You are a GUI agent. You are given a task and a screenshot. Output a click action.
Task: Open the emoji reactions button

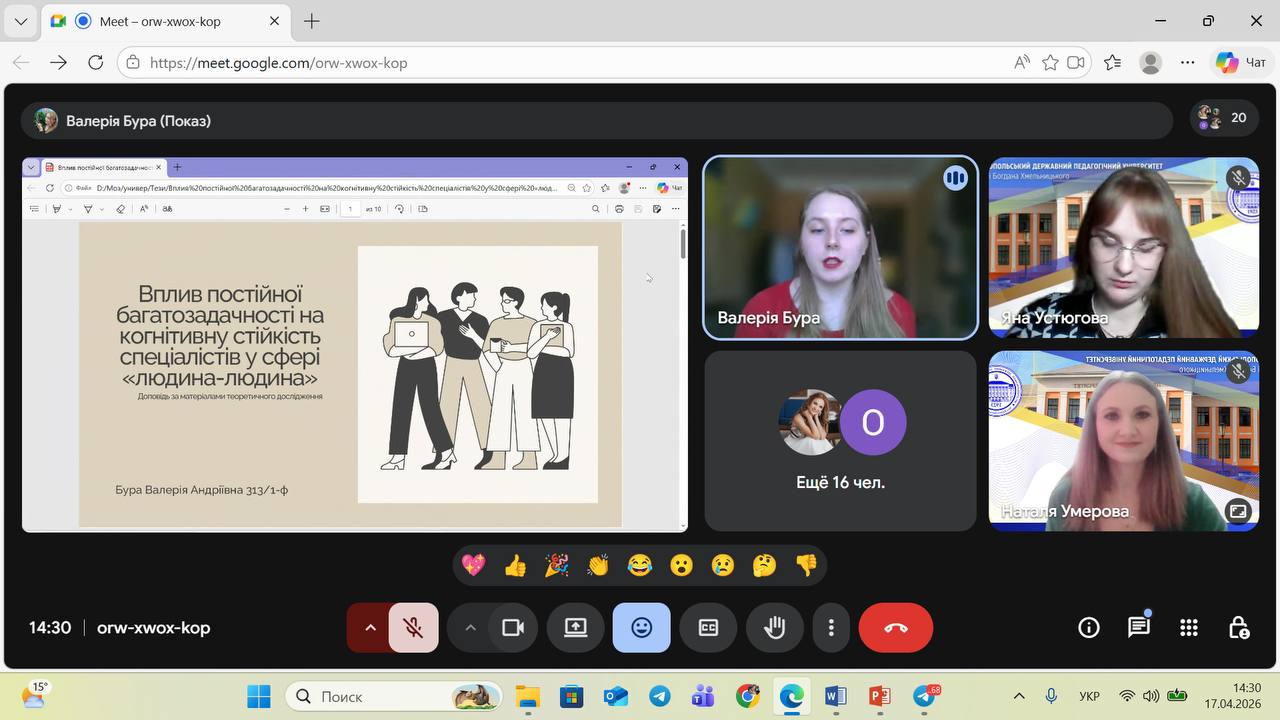[x=641, y=628]
